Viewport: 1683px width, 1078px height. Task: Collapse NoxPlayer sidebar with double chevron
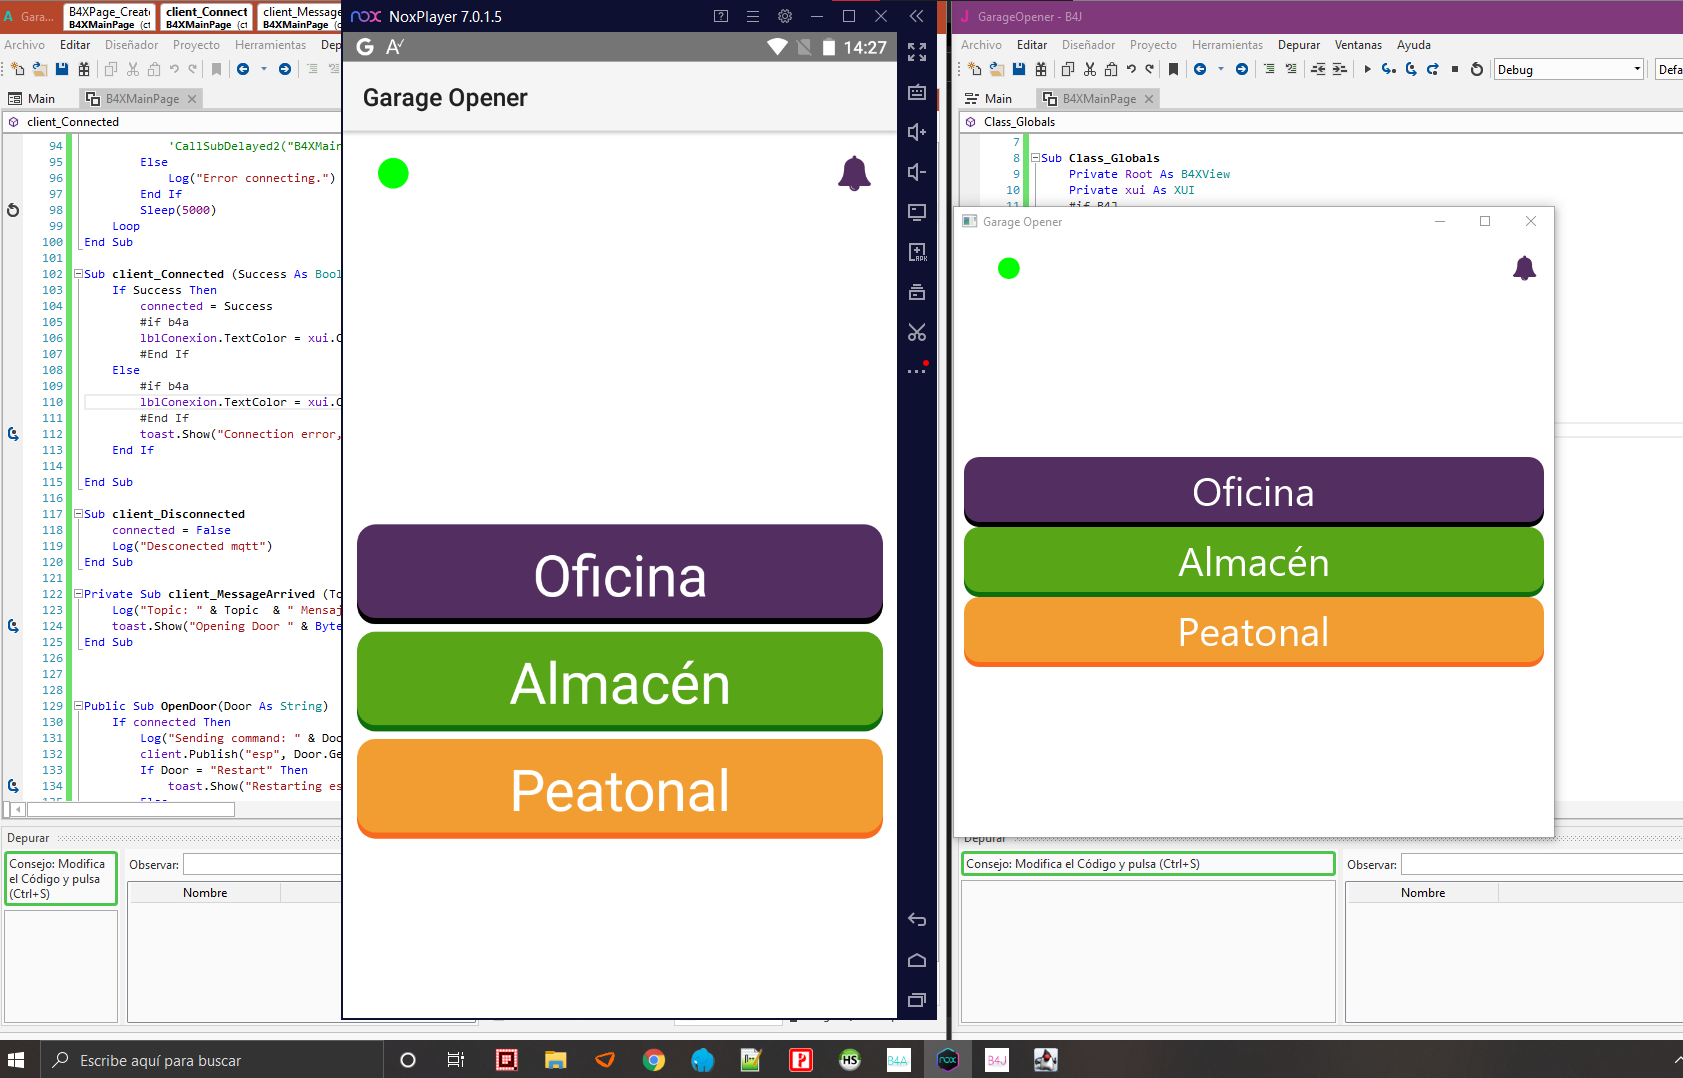coord(917,16)
